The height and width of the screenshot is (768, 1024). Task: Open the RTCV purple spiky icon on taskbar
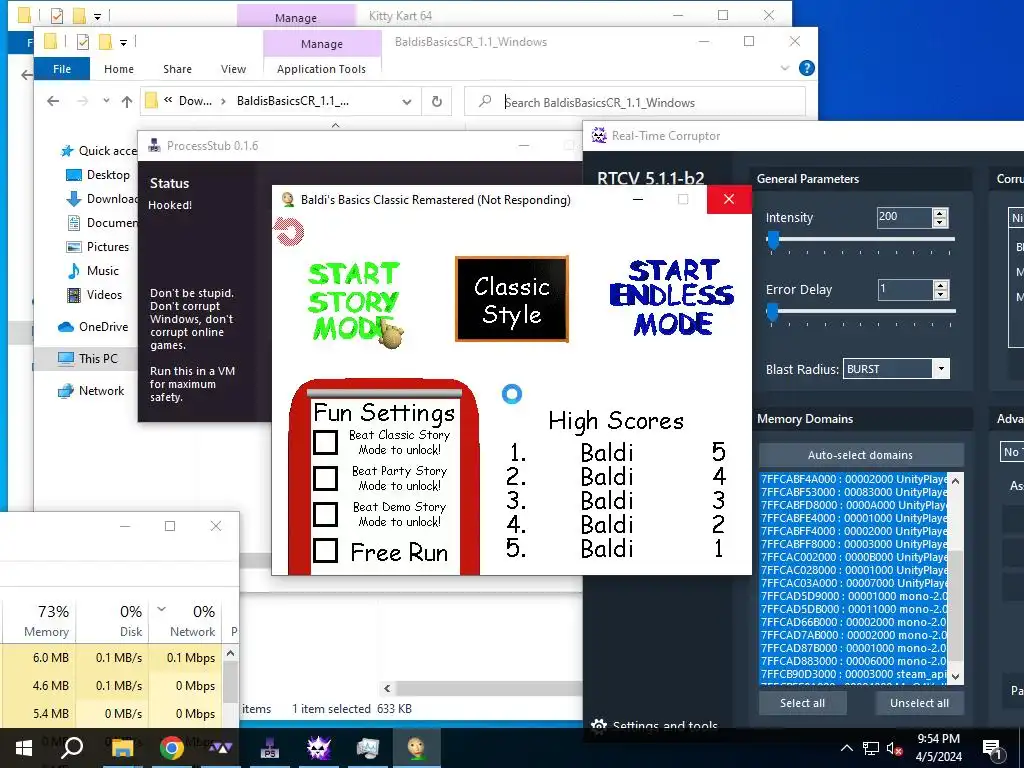[318, 748]
